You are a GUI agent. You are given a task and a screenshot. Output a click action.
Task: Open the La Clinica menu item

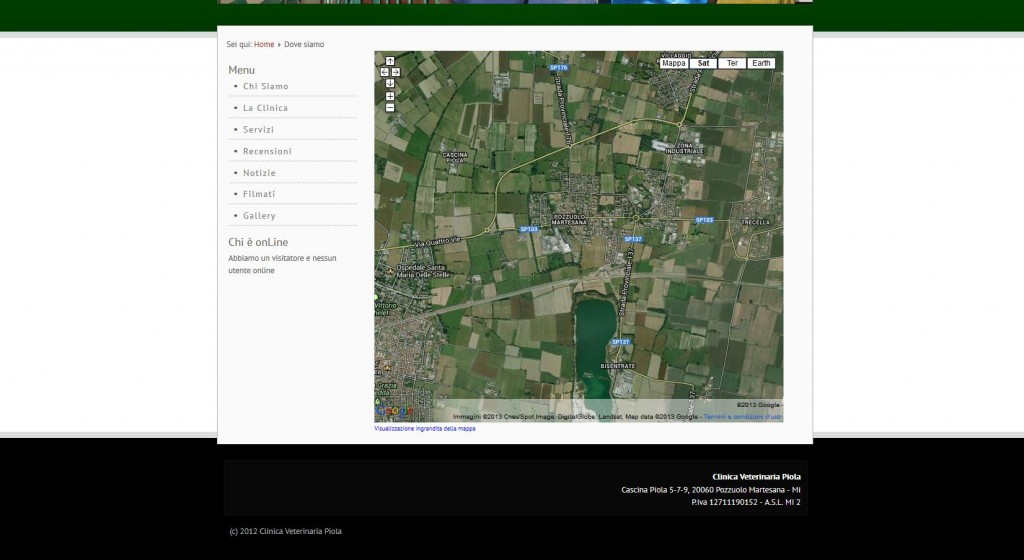[x=265, y=108]
